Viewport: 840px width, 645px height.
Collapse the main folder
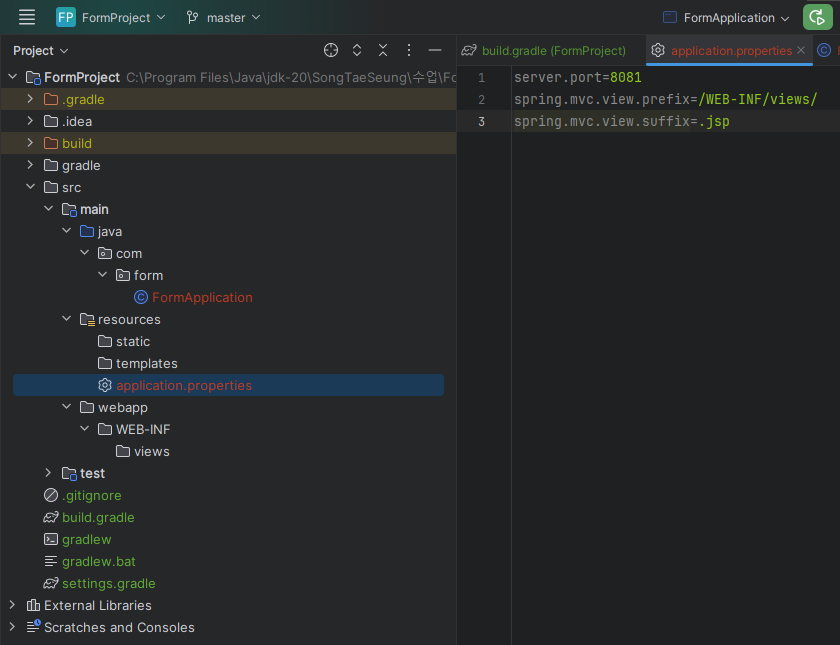pyautogui.click(x=49, y=208)
